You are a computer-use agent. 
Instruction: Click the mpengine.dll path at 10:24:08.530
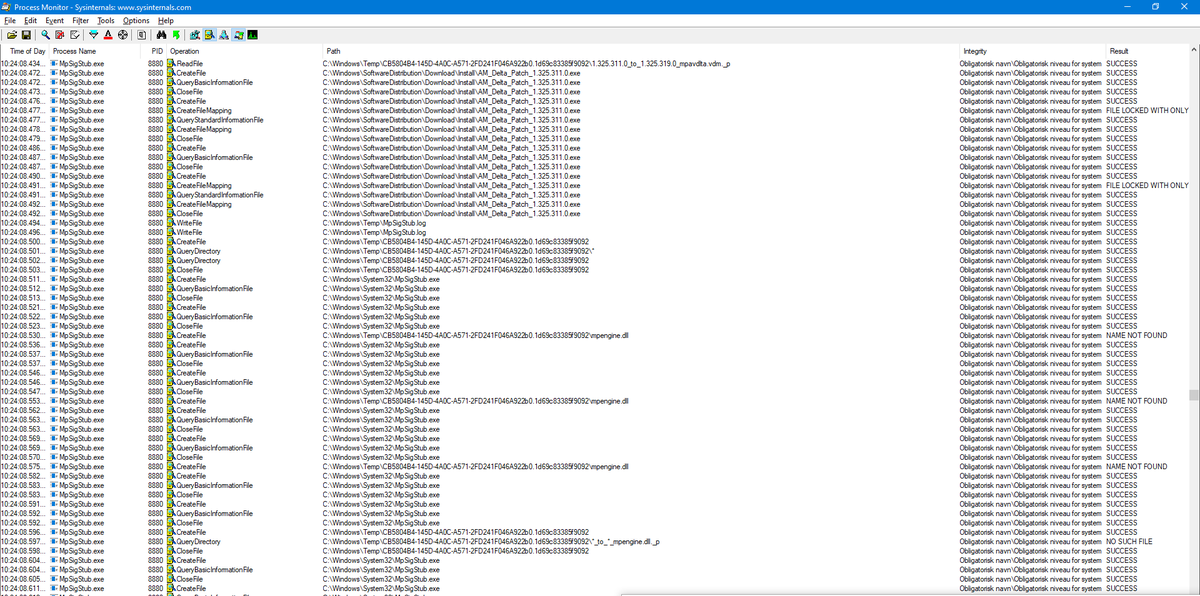475,335
